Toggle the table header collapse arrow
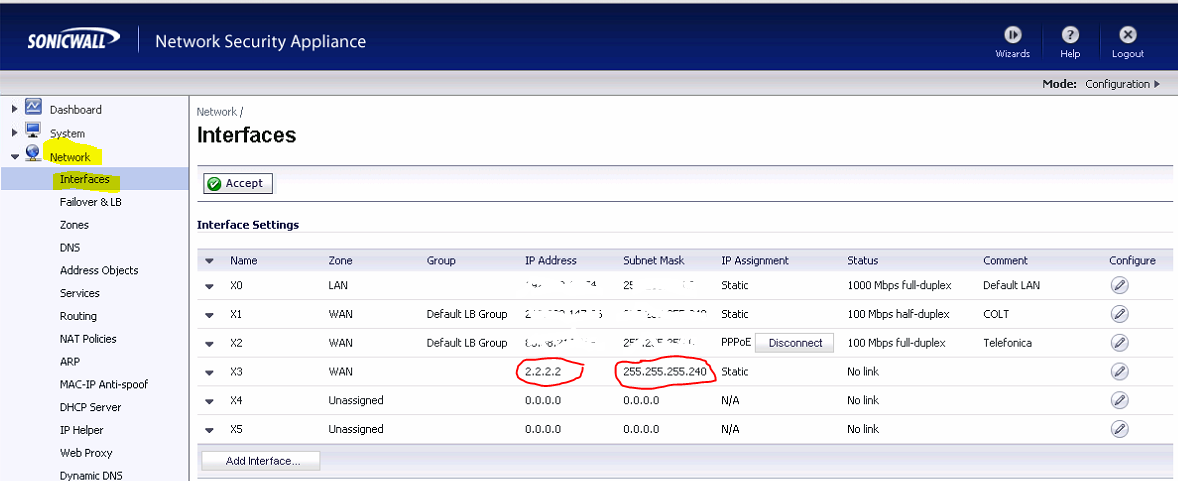This screenshot has height=481, width=1178. [x=210, y=262]
